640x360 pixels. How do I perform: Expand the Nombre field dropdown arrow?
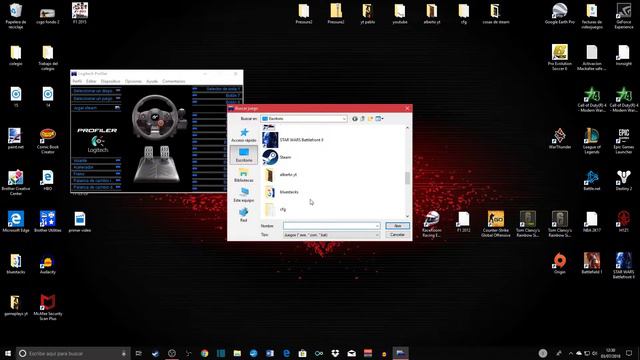(x=377, y=226)
